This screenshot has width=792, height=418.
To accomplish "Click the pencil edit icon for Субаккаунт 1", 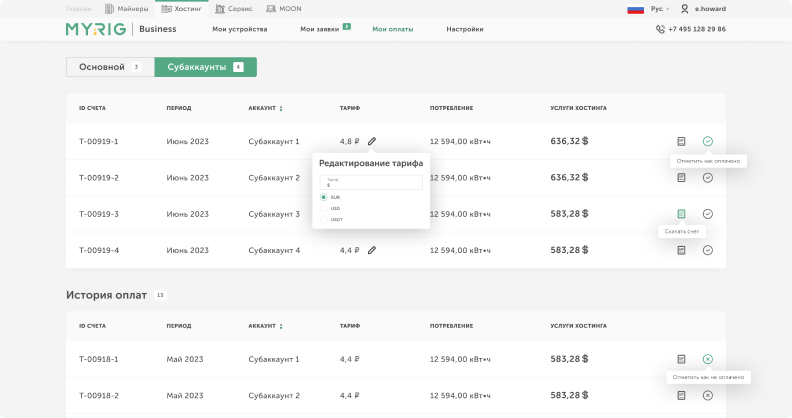I will click(372, 141).
